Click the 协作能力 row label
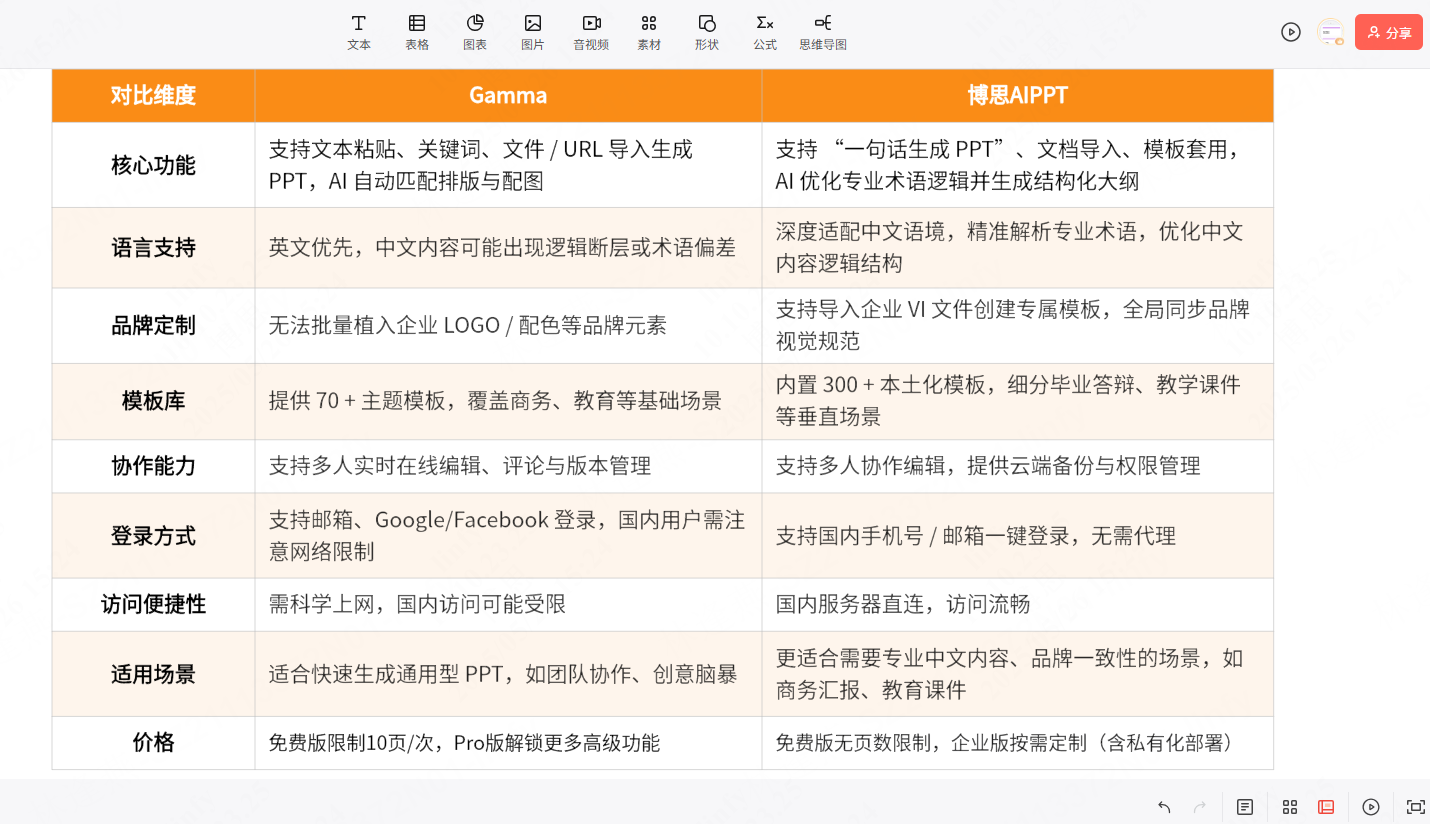 [x=153, y=466]
